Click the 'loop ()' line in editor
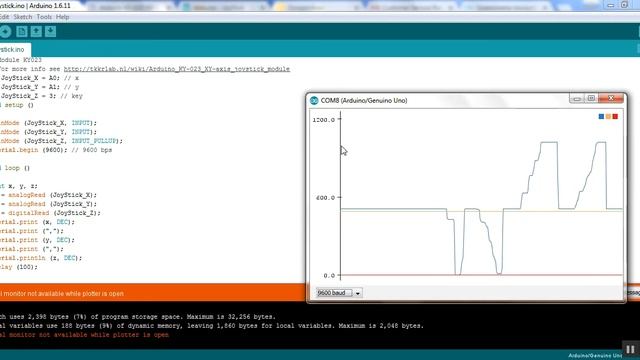640x360 pixels. [x=15, y=168]
